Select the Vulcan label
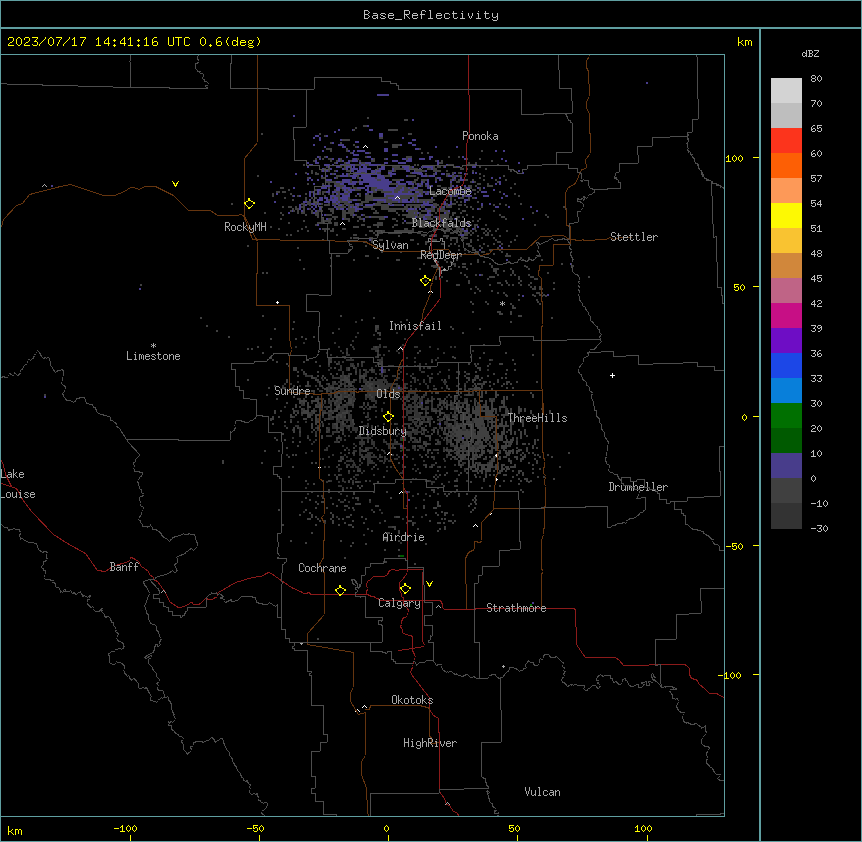 pos(543,792)
